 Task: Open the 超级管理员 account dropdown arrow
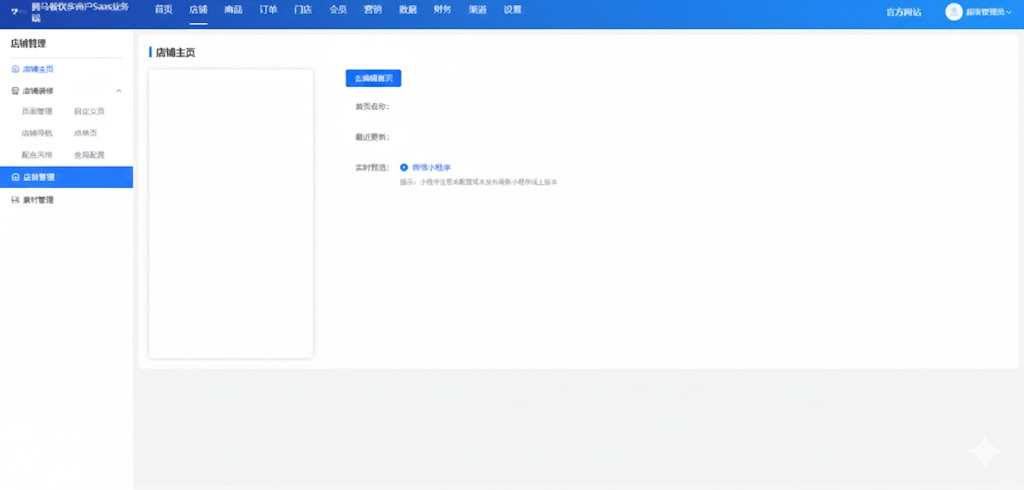[x=1012, y=12]
